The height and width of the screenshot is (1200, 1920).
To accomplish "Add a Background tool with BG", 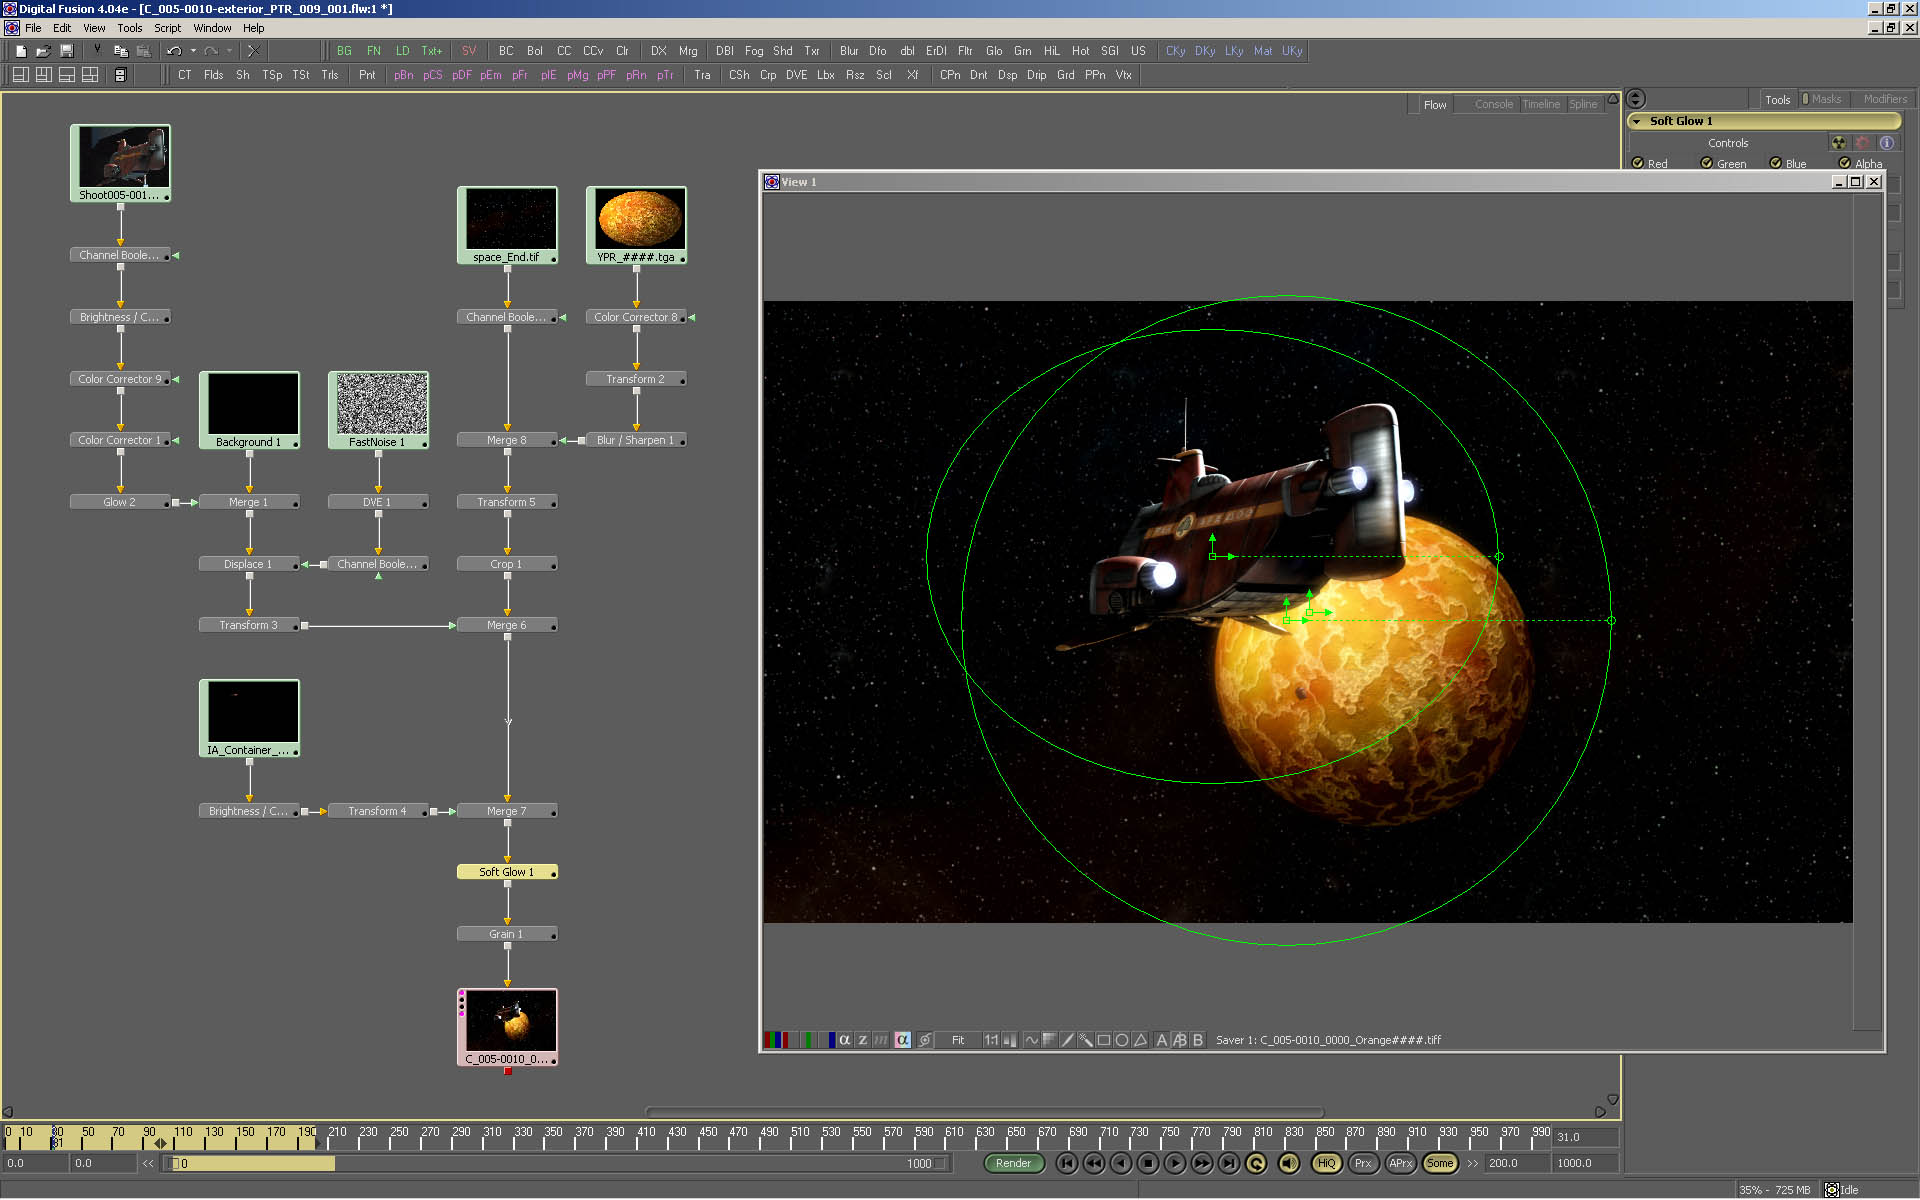I will 344,51.
